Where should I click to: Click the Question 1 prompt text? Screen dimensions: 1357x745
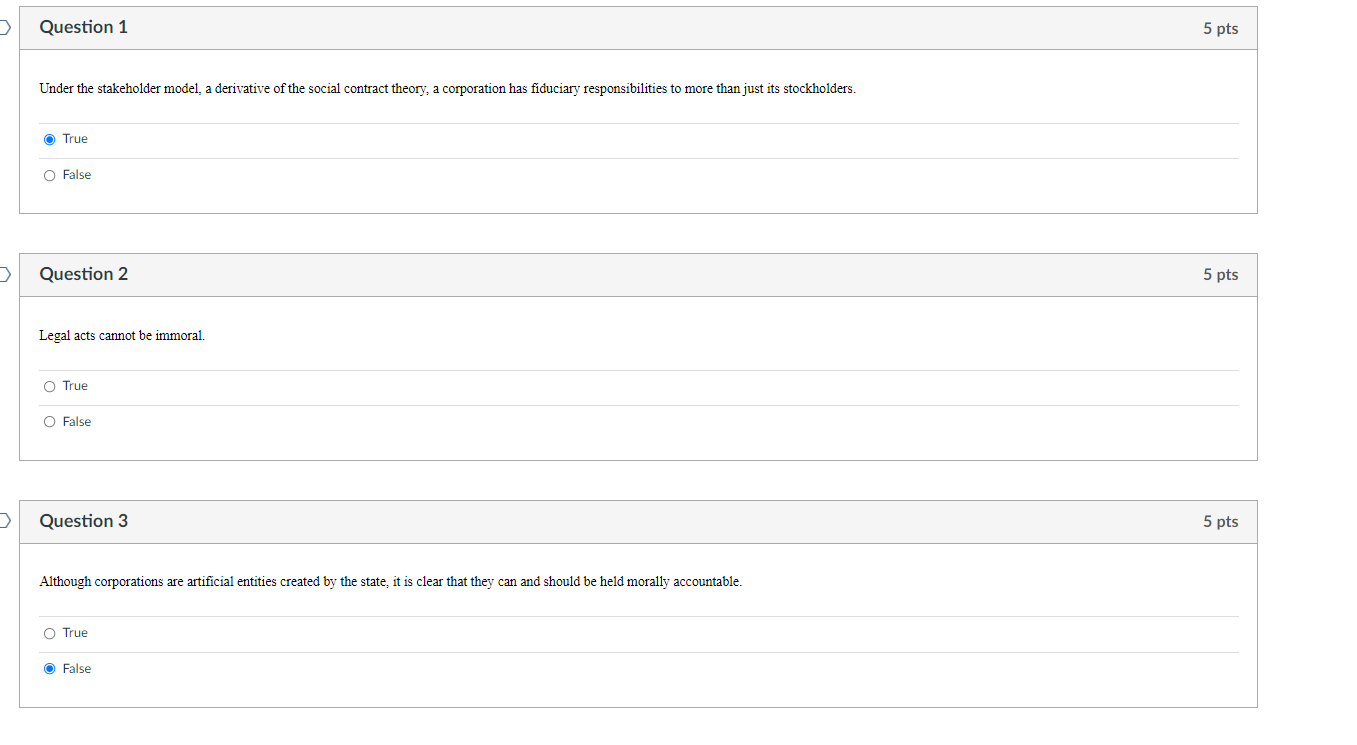click(447, 88)
